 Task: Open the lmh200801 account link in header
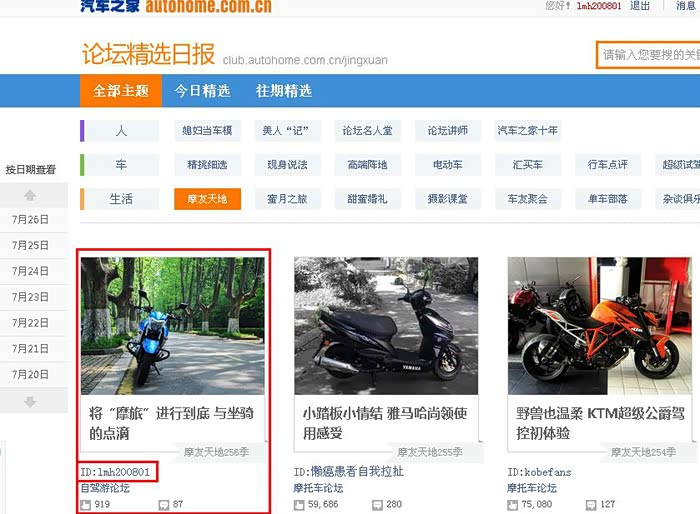[x=599, y=6]
